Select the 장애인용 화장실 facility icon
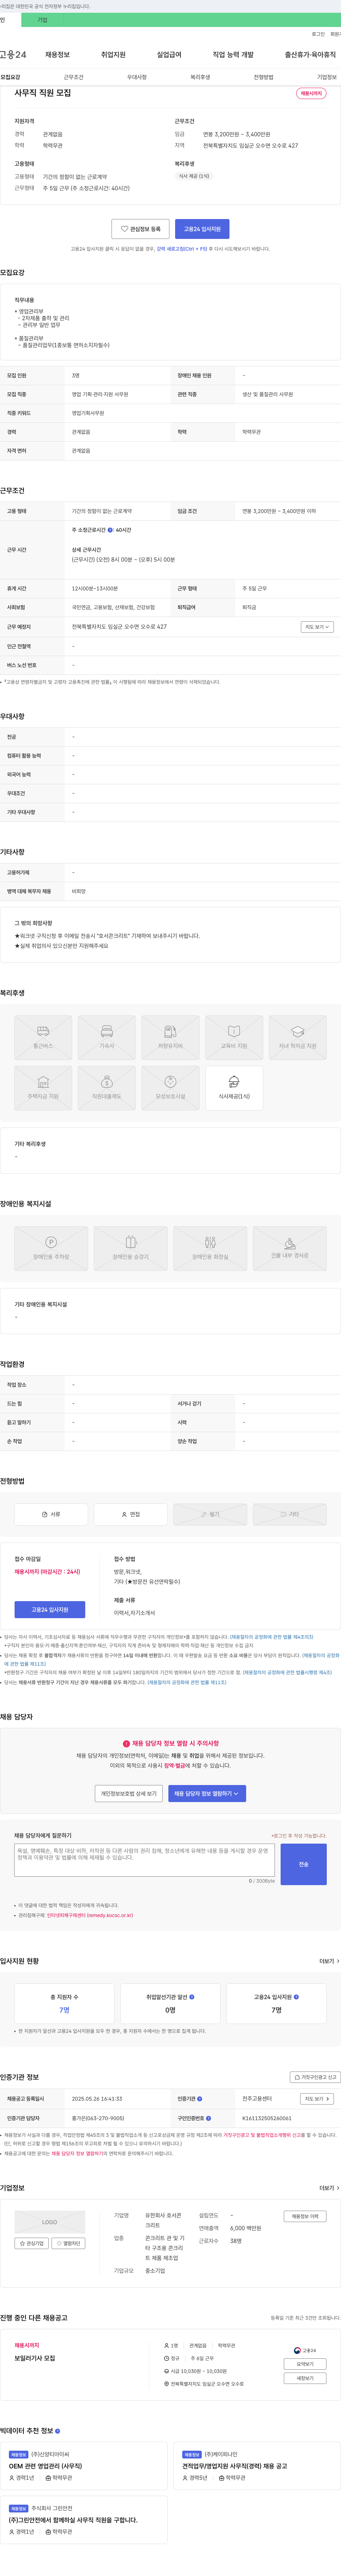The height and width of the screenshot is (2576, 341). coord(210,1249)
